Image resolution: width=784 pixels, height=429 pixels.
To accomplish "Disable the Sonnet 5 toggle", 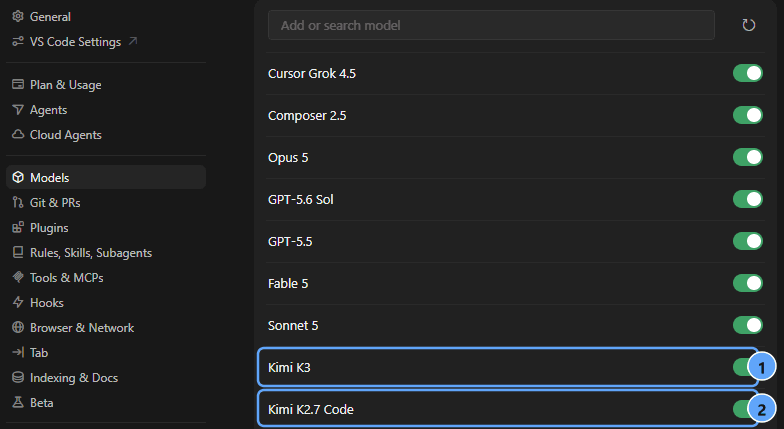I will pyautogui.click(x=748, y=325).
